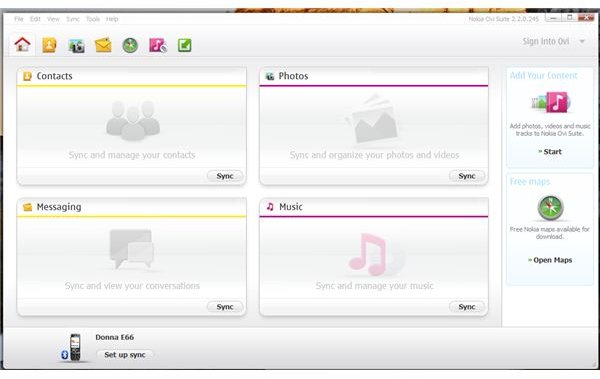Viewport: 600px width, 379px height.
Task: Click the Bluetooth connection icon
Action: pyautogui.click(x=65, y=355)
